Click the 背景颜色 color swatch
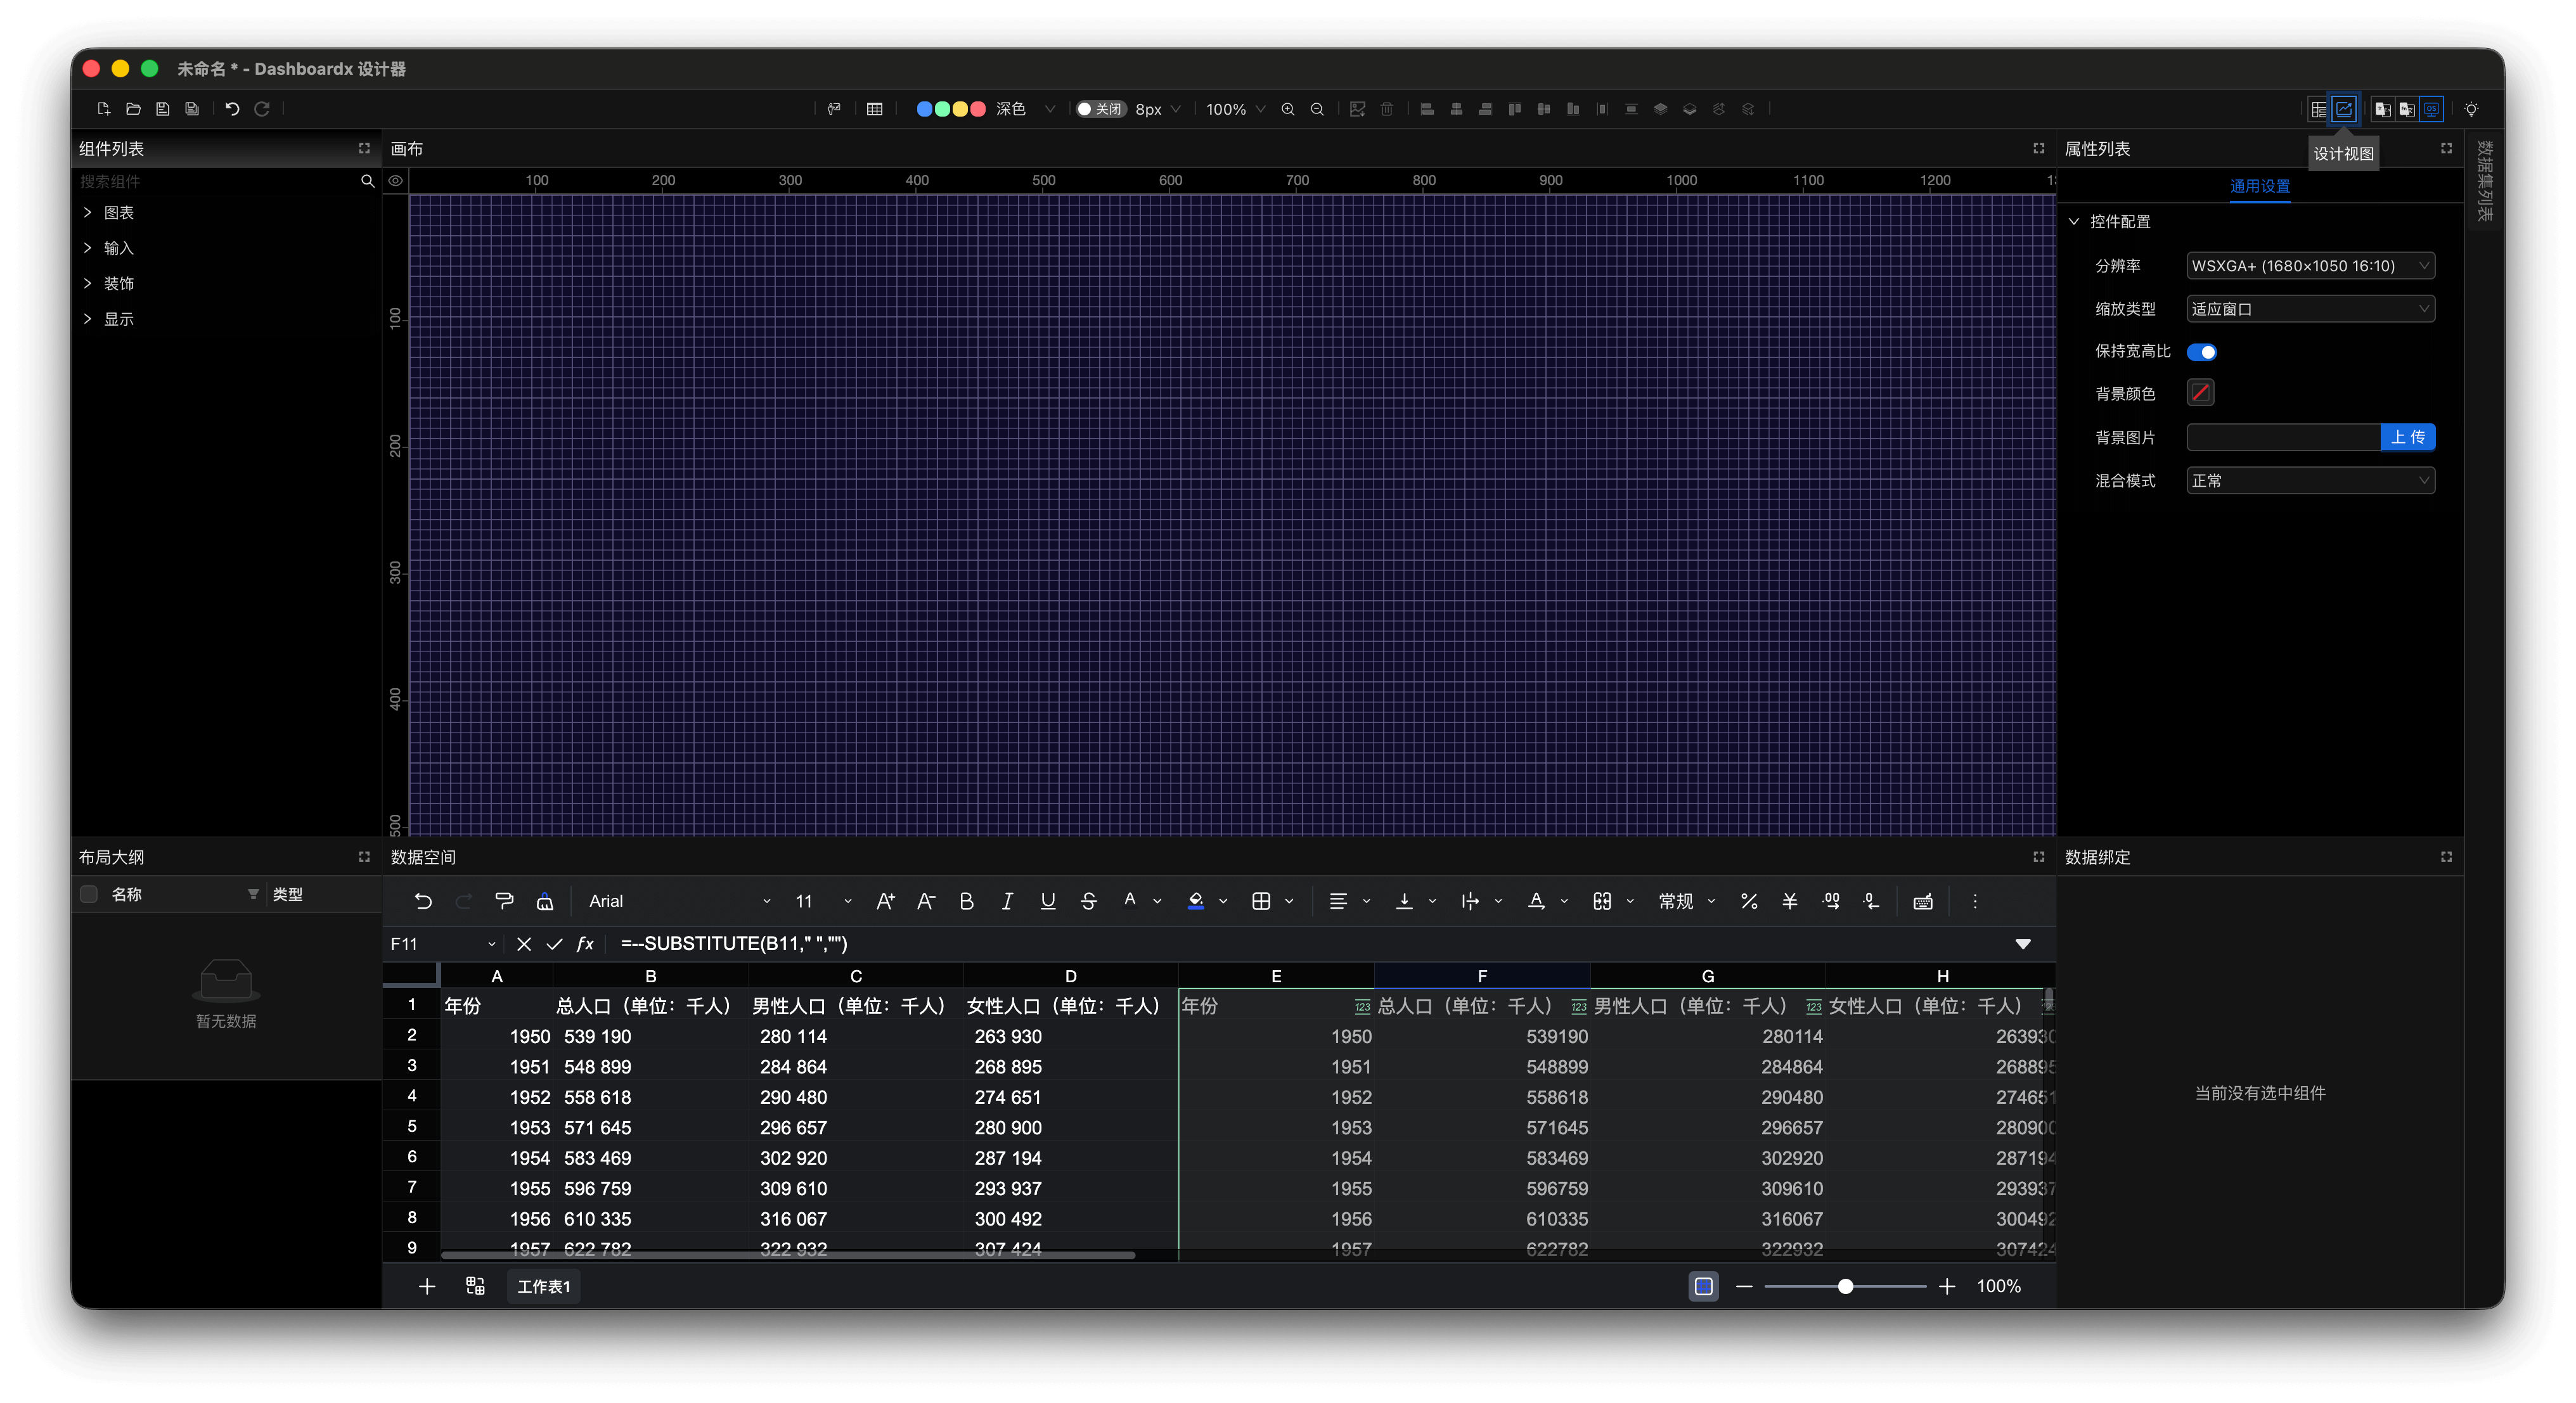 (2200, 393)
